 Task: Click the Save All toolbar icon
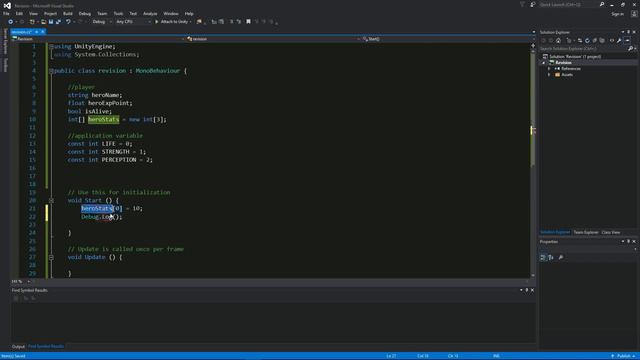point(58,22)
